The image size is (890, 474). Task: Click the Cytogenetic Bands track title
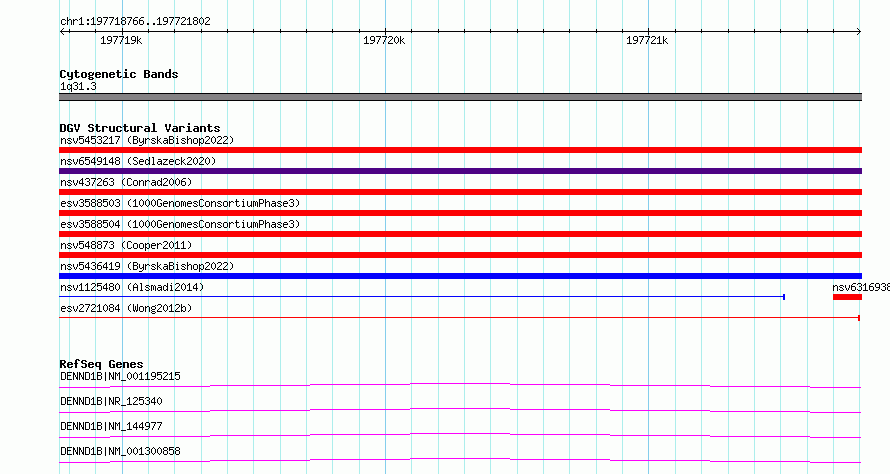(x=119, y=74)
